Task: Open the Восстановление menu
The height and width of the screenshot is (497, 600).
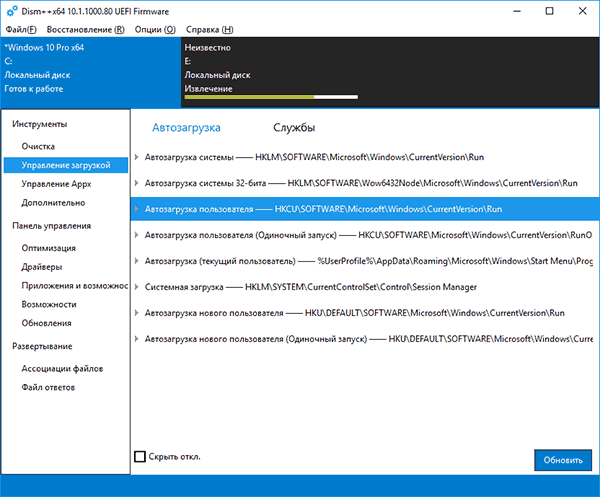Action: (x=86, y=29)
